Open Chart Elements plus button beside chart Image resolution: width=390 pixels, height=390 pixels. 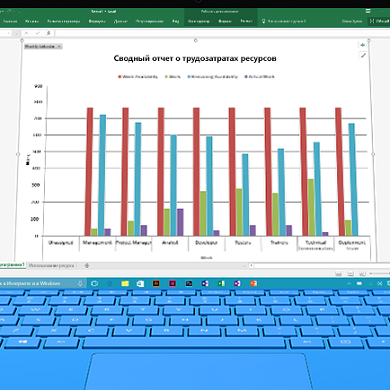pos(363,45)
